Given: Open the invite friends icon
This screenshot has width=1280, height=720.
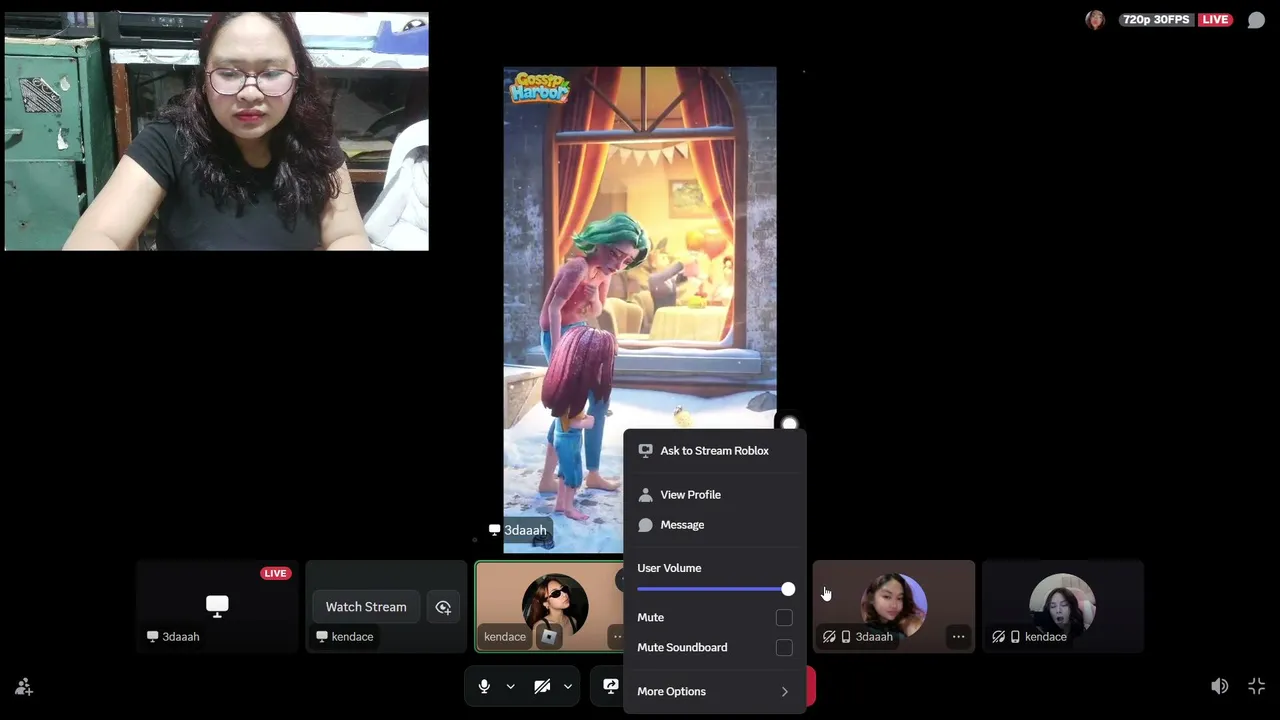Looking at the screenshot, I should click(24, 687).
